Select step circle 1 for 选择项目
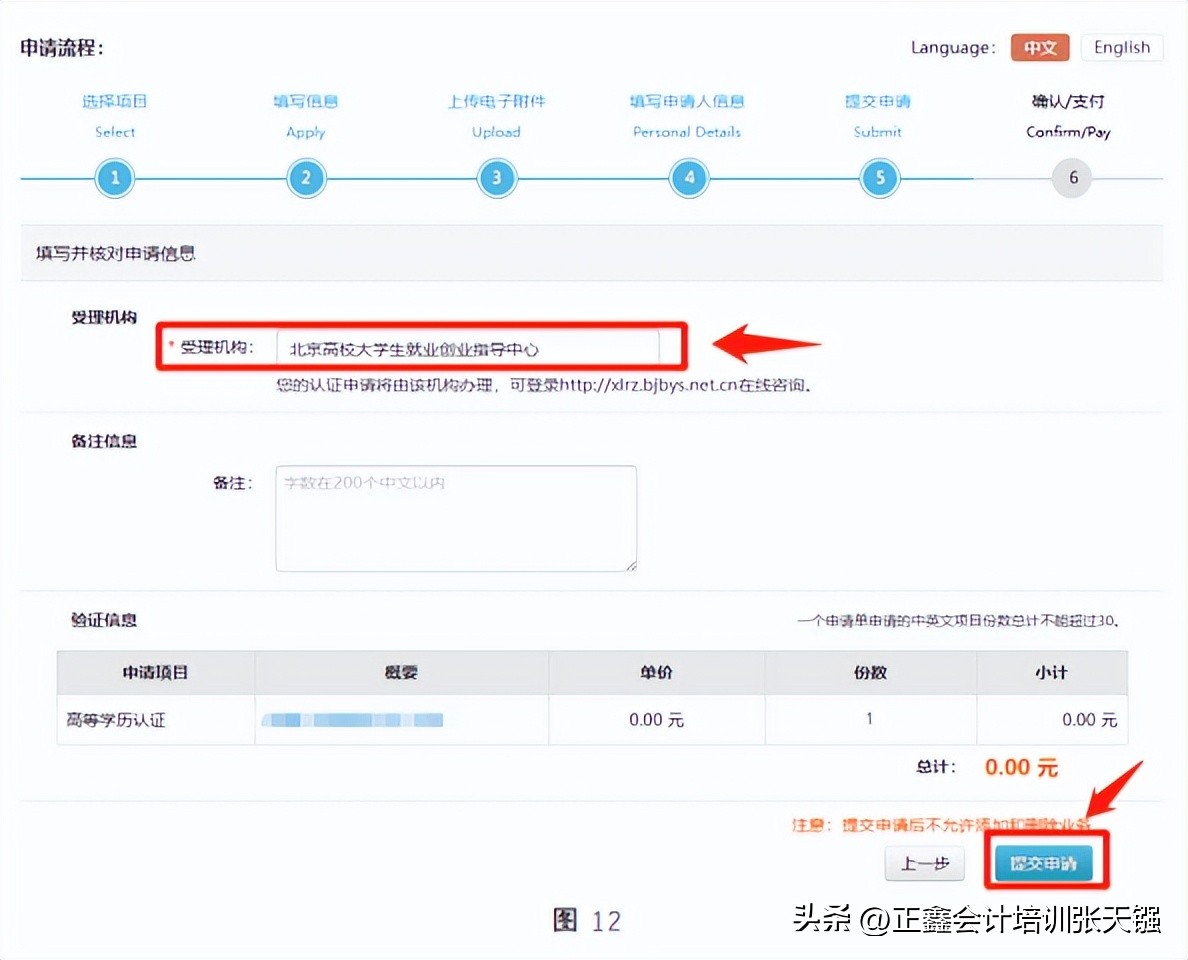The image size is (1188, 960). pos(114,177)
